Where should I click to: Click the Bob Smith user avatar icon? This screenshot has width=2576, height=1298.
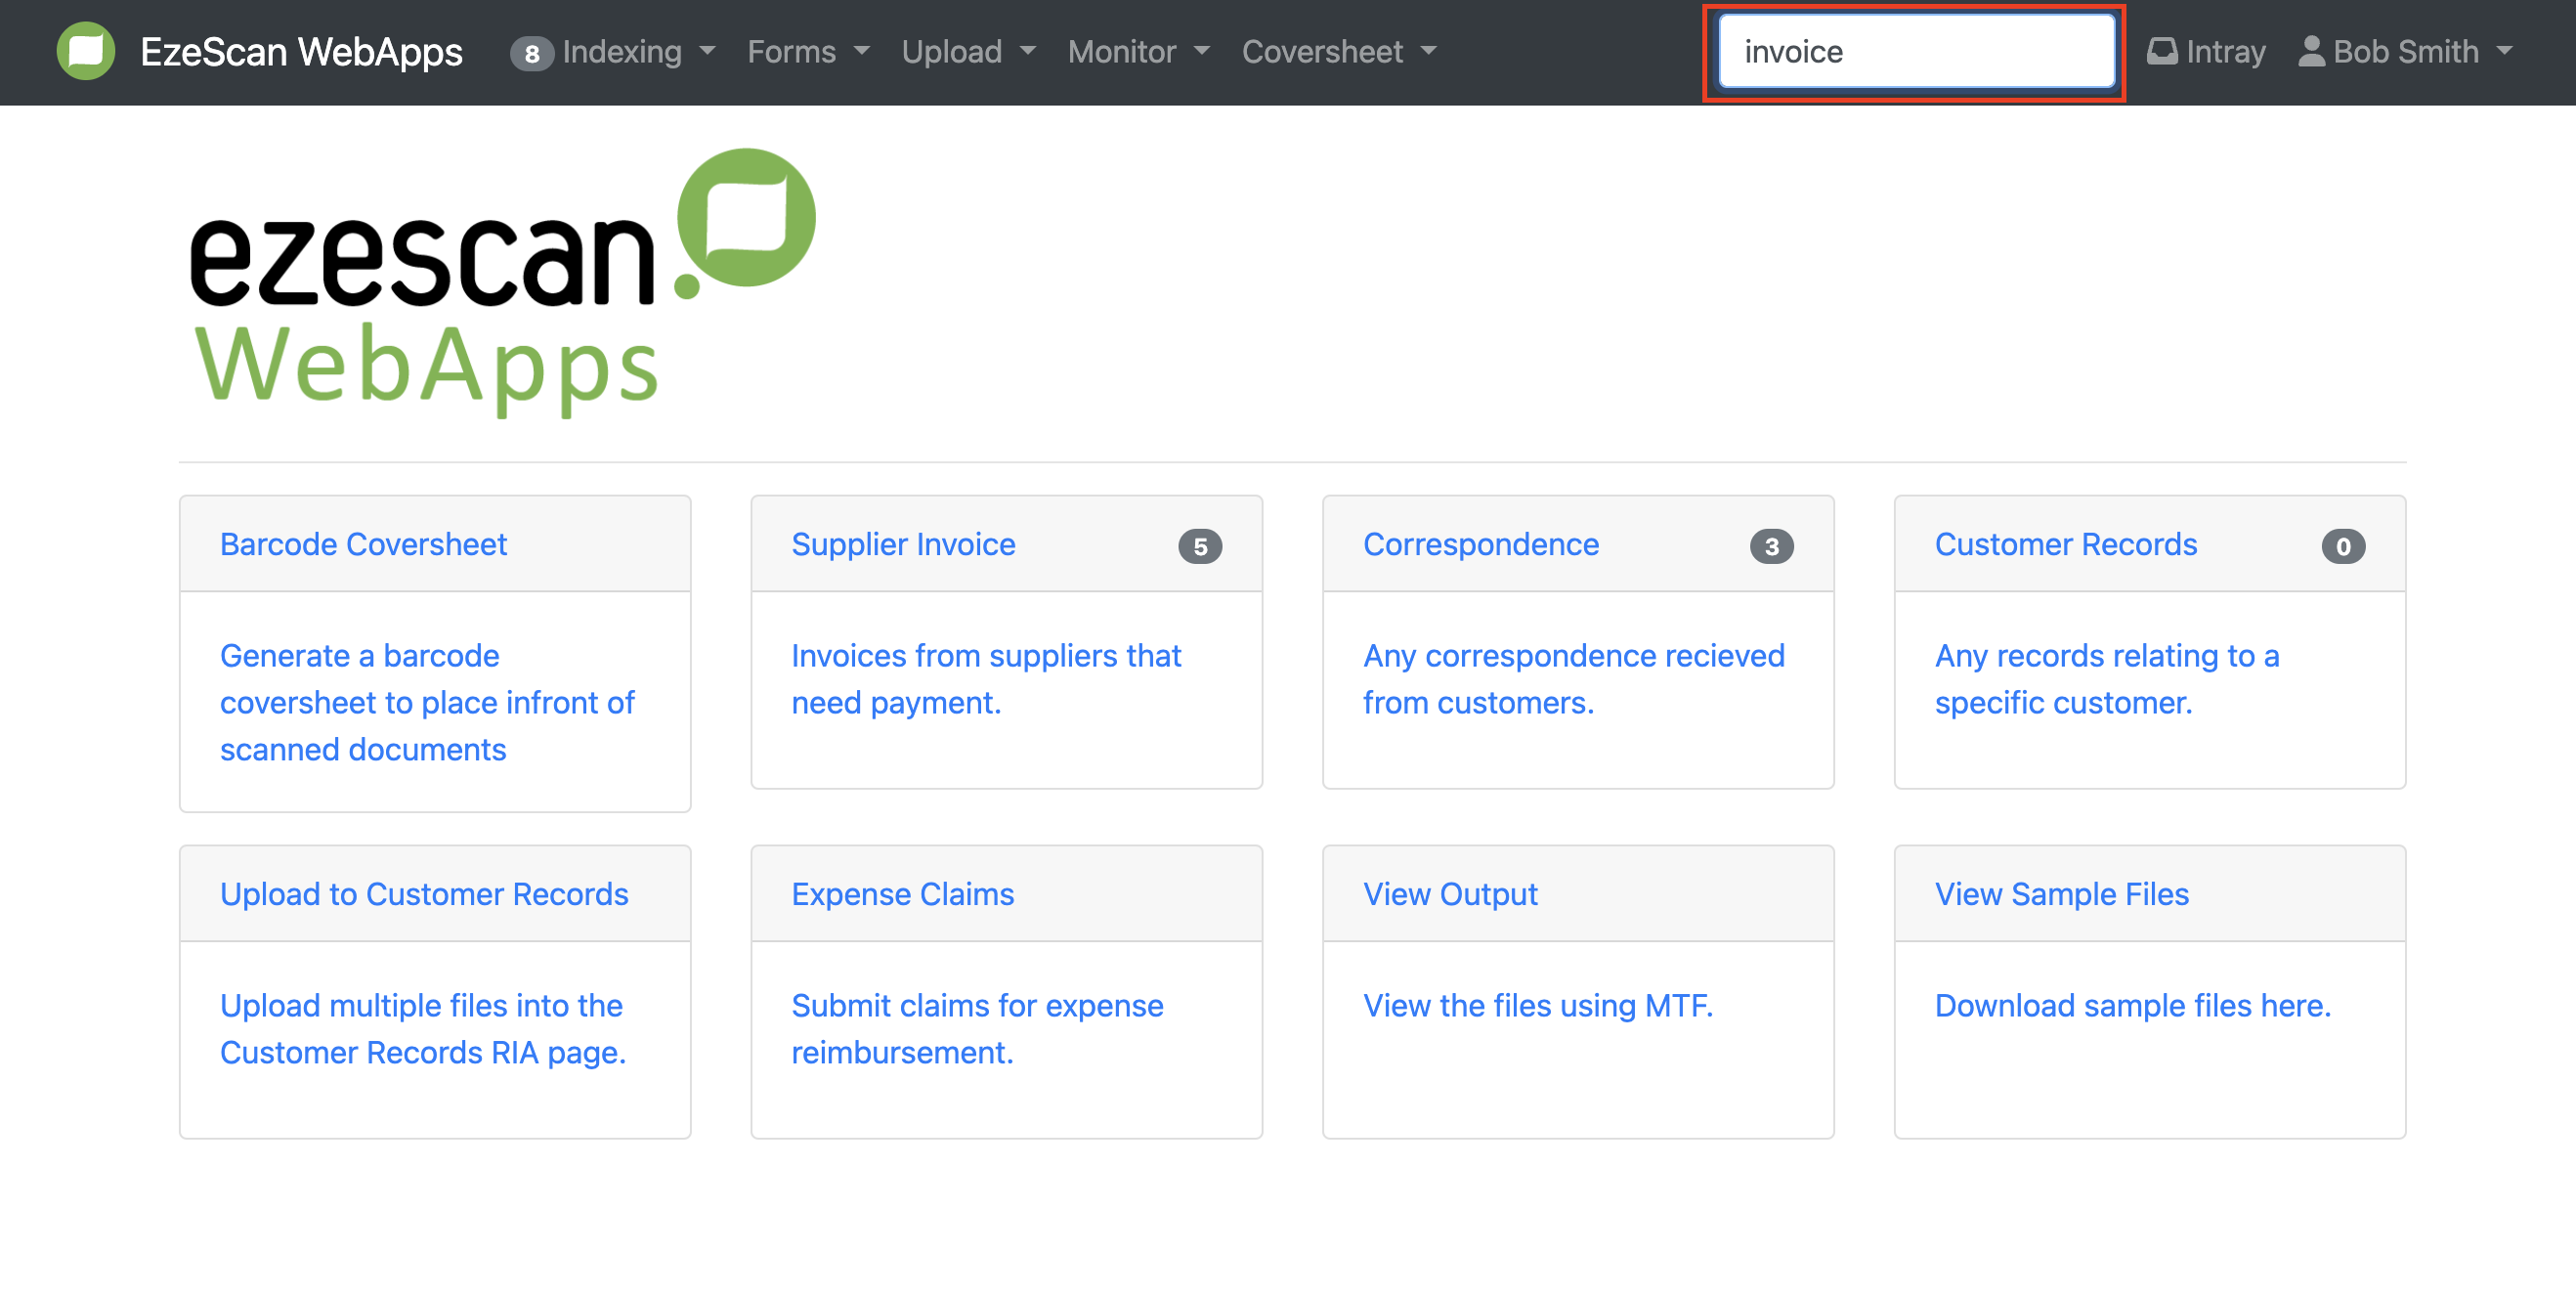point(2310,51)
